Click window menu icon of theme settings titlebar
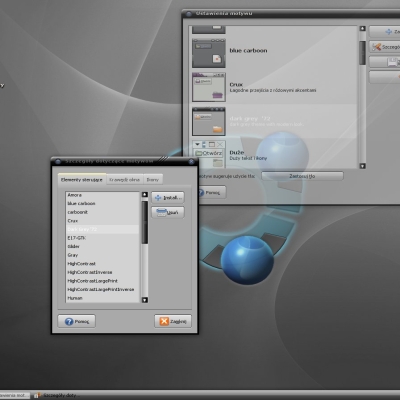This screenshot has width=400, height=400. click(189, 14)
